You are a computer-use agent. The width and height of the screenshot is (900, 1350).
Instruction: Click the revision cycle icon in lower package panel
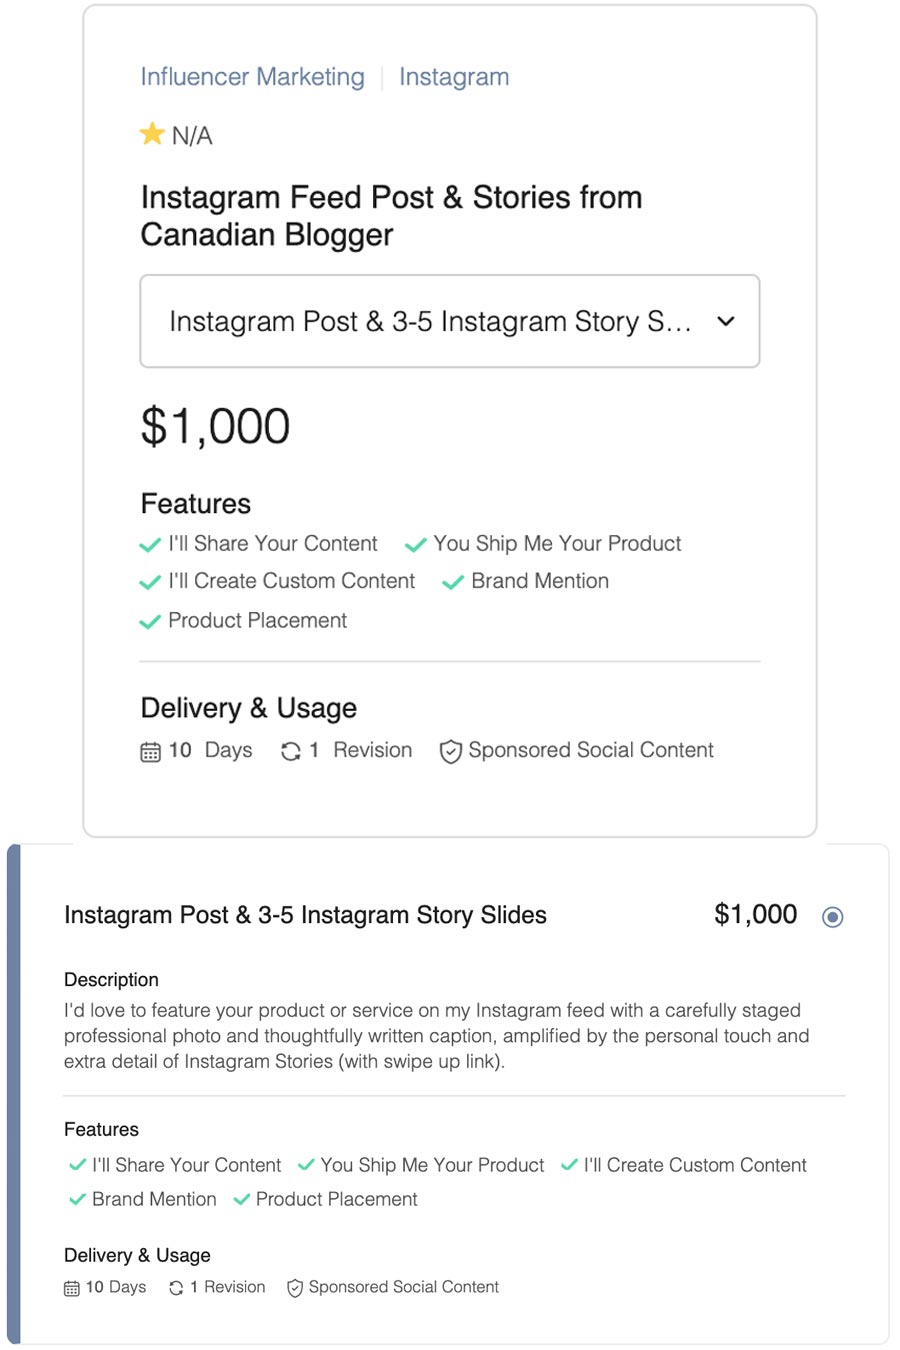click(x=176, y=1288)
